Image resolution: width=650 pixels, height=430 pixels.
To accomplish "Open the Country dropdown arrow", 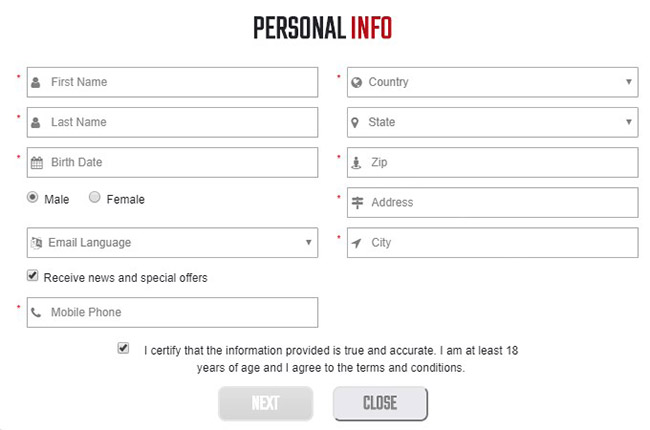I will (x=629, y=82).
